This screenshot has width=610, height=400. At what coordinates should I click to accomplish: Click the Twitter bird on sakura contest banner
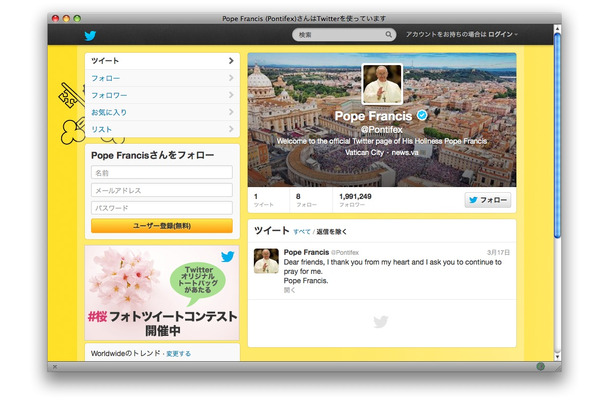(x=228, y=256)
